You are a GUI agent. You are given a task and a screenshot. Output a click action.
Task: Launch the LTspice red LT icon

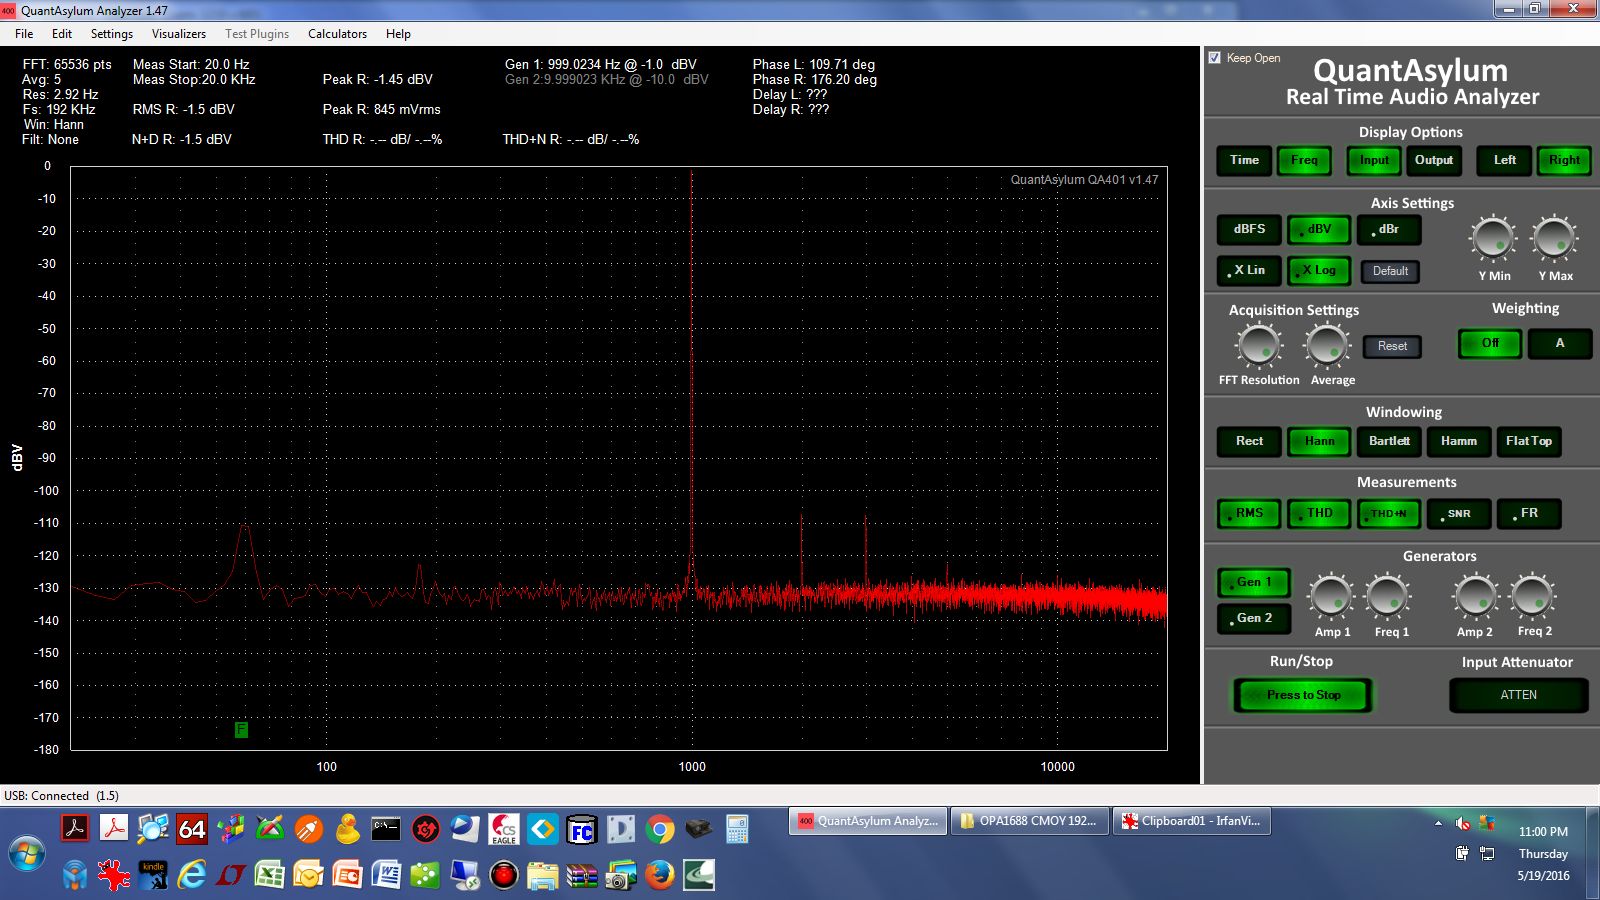click(231, 876)
